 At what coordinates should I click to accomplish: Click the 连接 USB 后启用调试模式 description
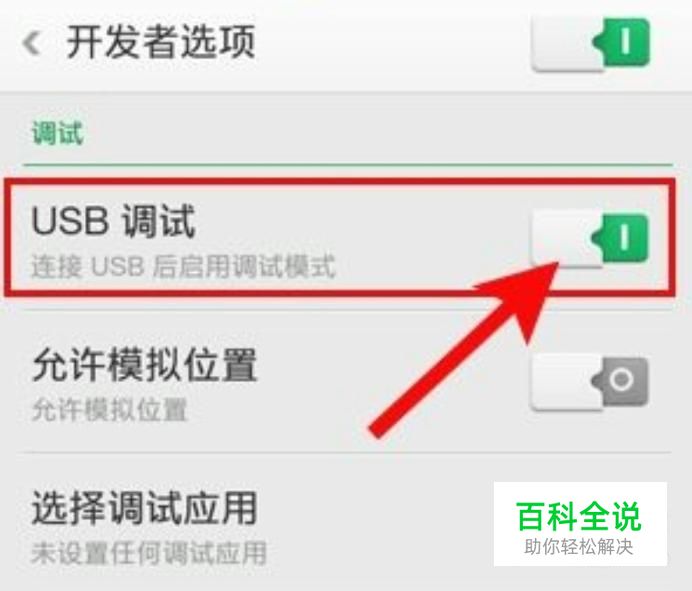tap(183, 266)
